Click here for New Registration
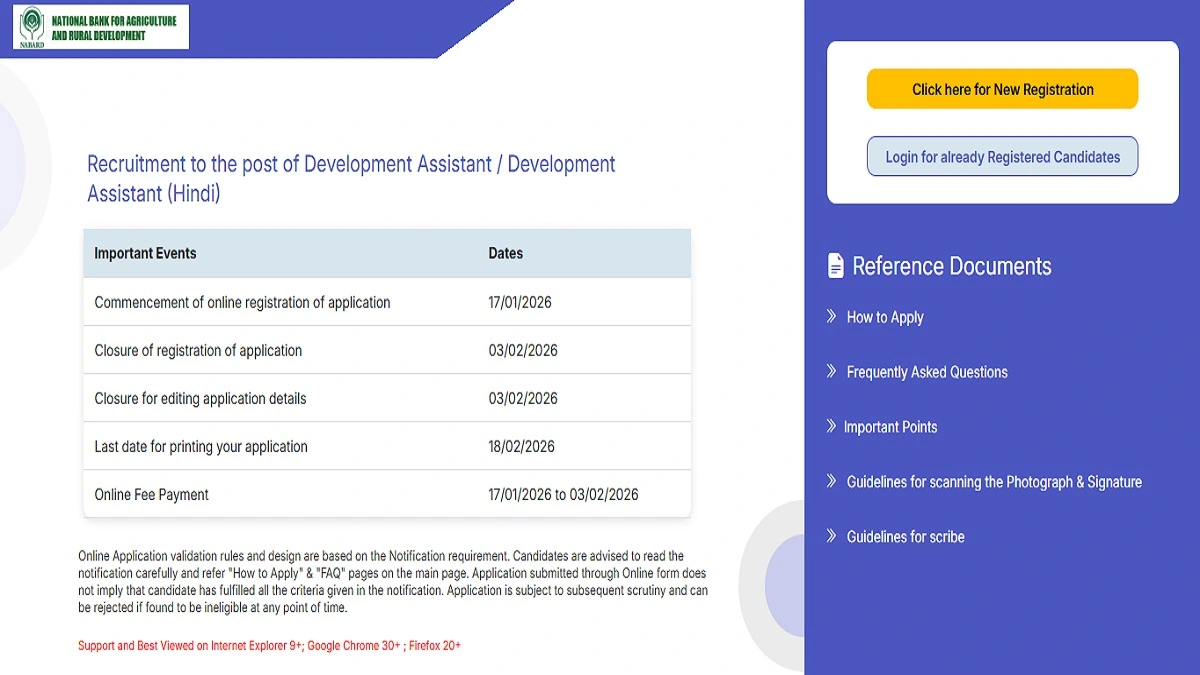This screenshot has width=1200, height=675. (1002, 88)
